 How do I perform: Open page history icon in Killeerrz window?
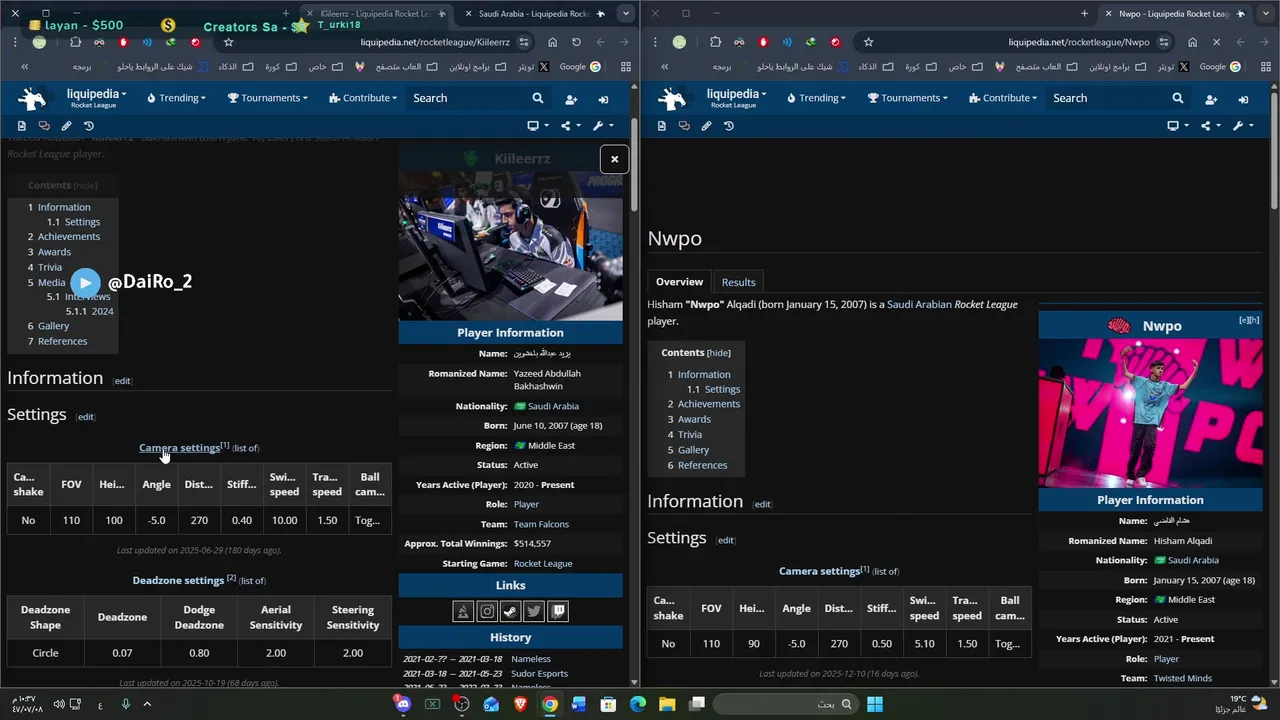[89, 126]
